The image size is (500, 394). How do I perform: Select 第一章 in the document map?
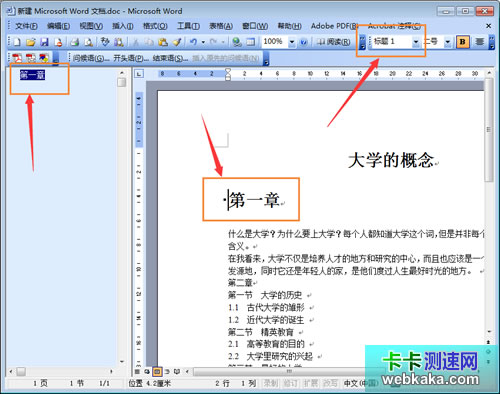pyautogui.click(x=32, y=75)
